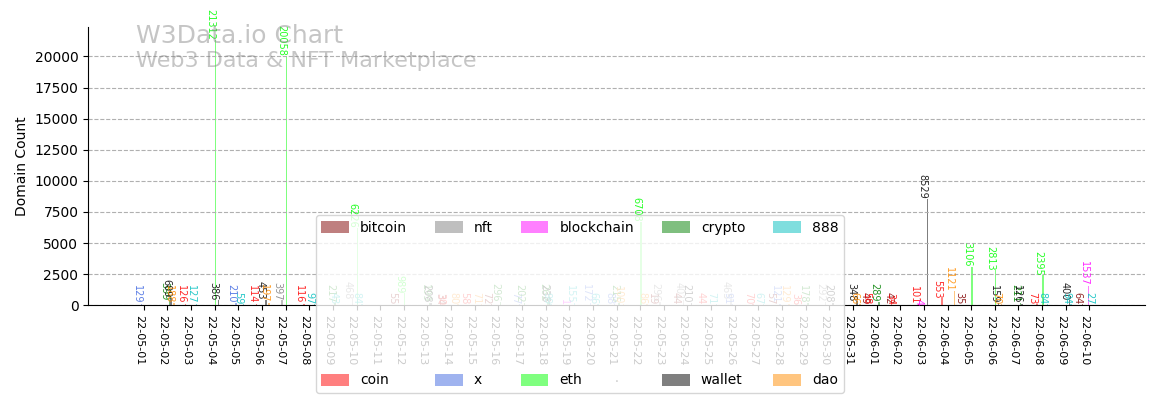Click the bitcoin legend color swatch

[x=334, y=227]
